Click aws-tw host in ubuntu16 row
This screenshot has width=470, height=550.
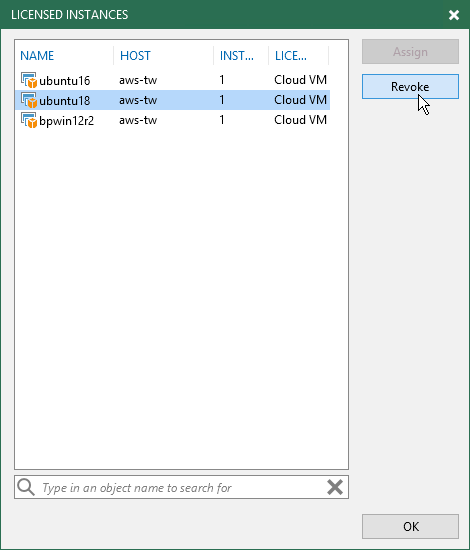click(x=138, y=80)
